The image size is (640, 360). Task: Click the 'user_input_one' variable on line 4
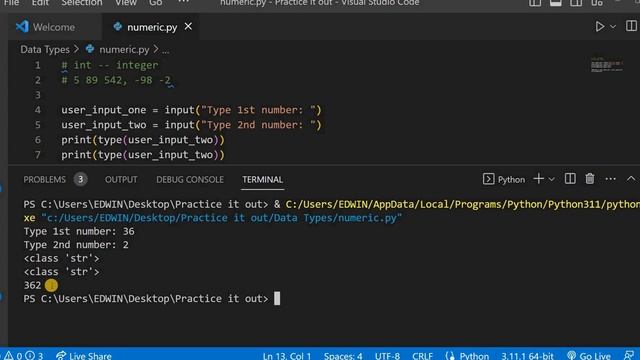tap(104, 110)
